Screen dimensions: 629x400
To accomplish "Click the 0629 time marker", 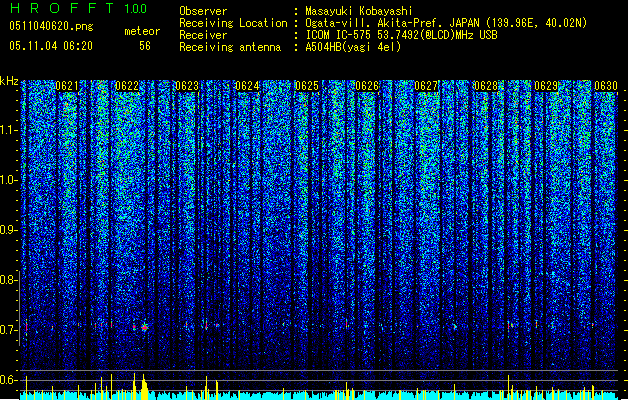I will 546,86.
